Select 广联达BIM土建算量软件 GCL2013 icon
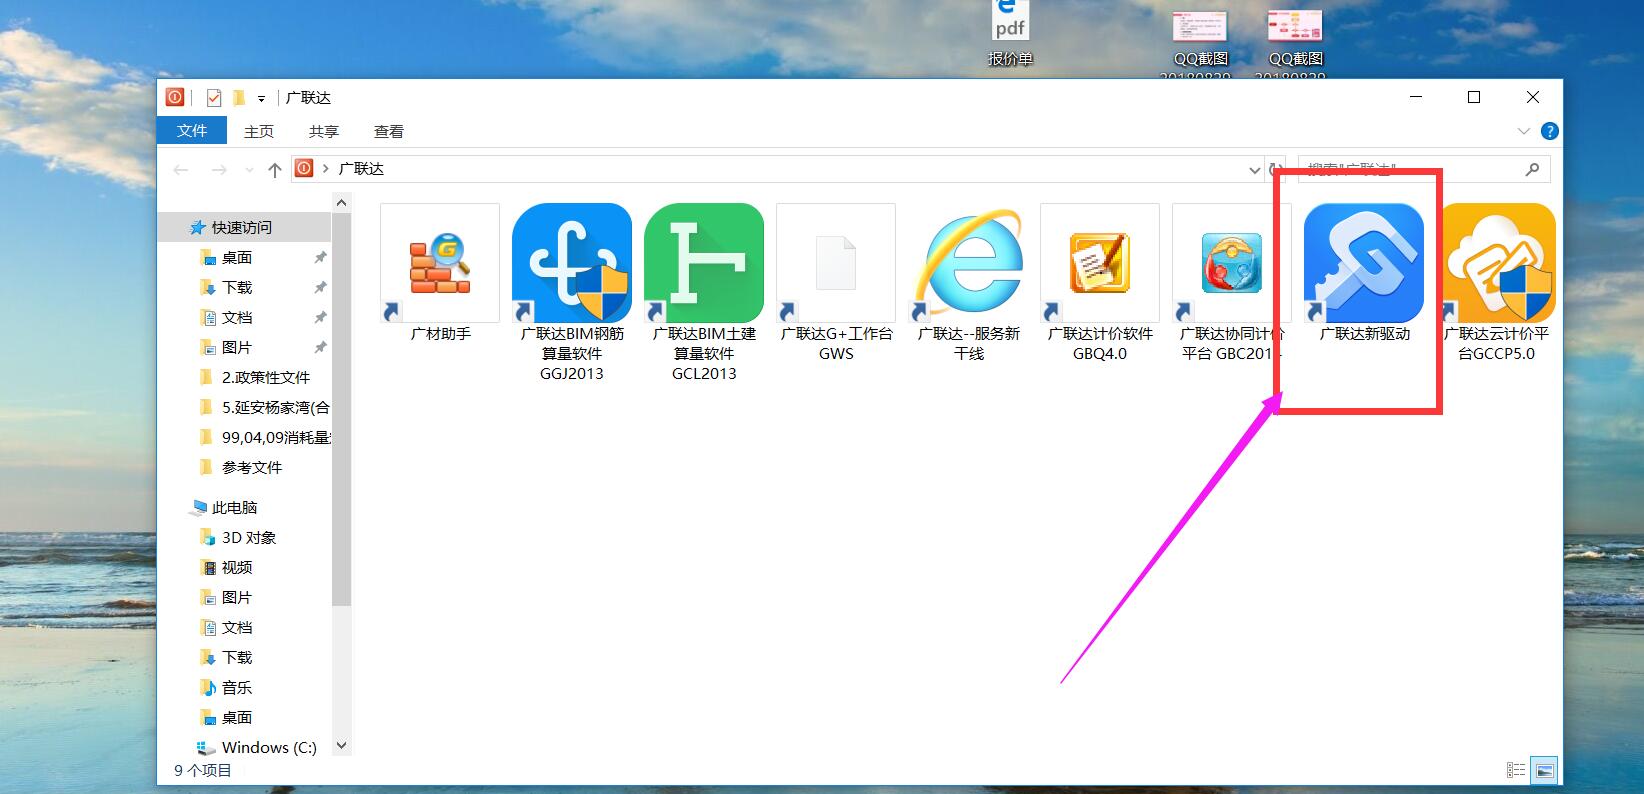The width and height of the screenshot is (1644, 794). 704,263
